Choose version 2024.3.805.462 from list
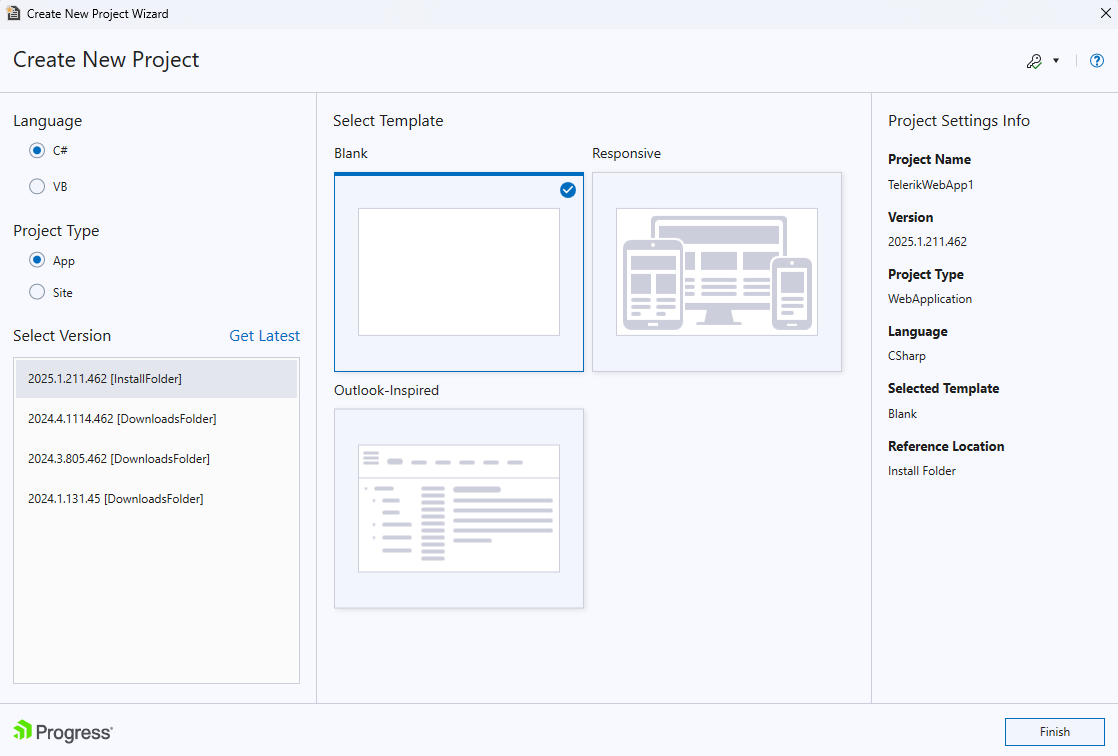Image resolution: width=1118 pixels, height=756 pixels. click(156, 459)
